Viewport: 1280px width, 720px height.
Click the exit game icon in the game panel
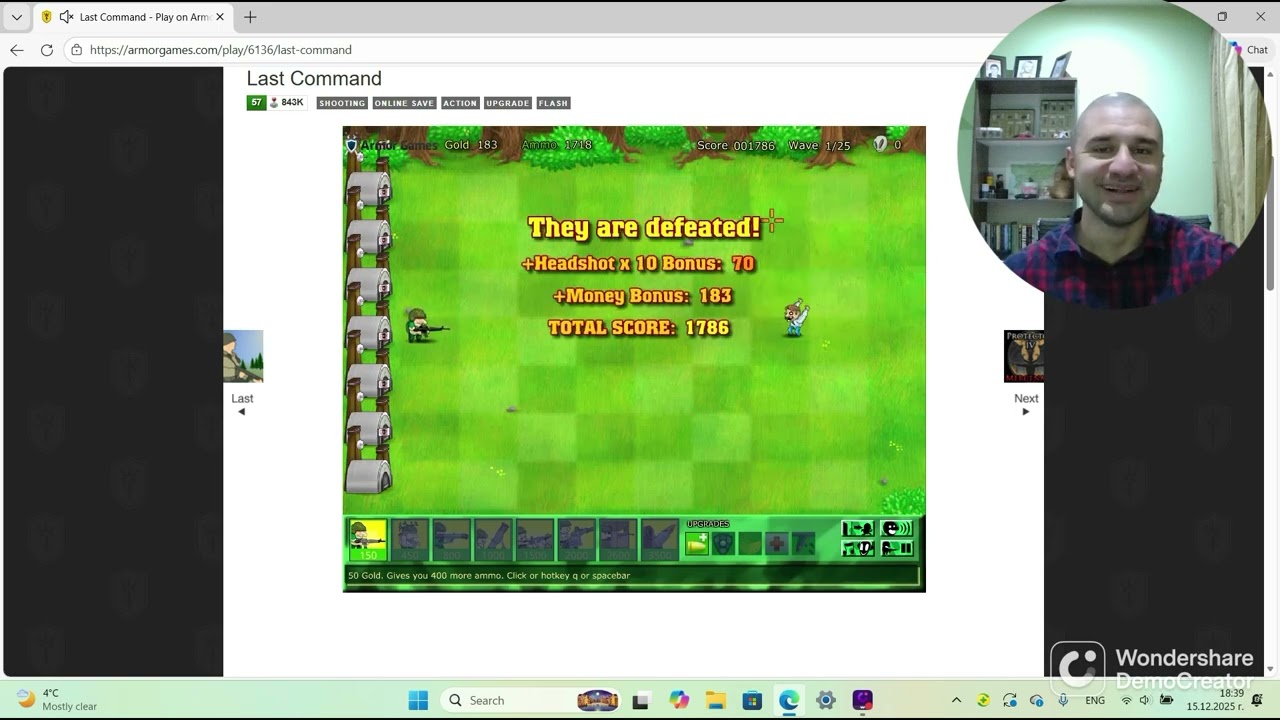858,529
